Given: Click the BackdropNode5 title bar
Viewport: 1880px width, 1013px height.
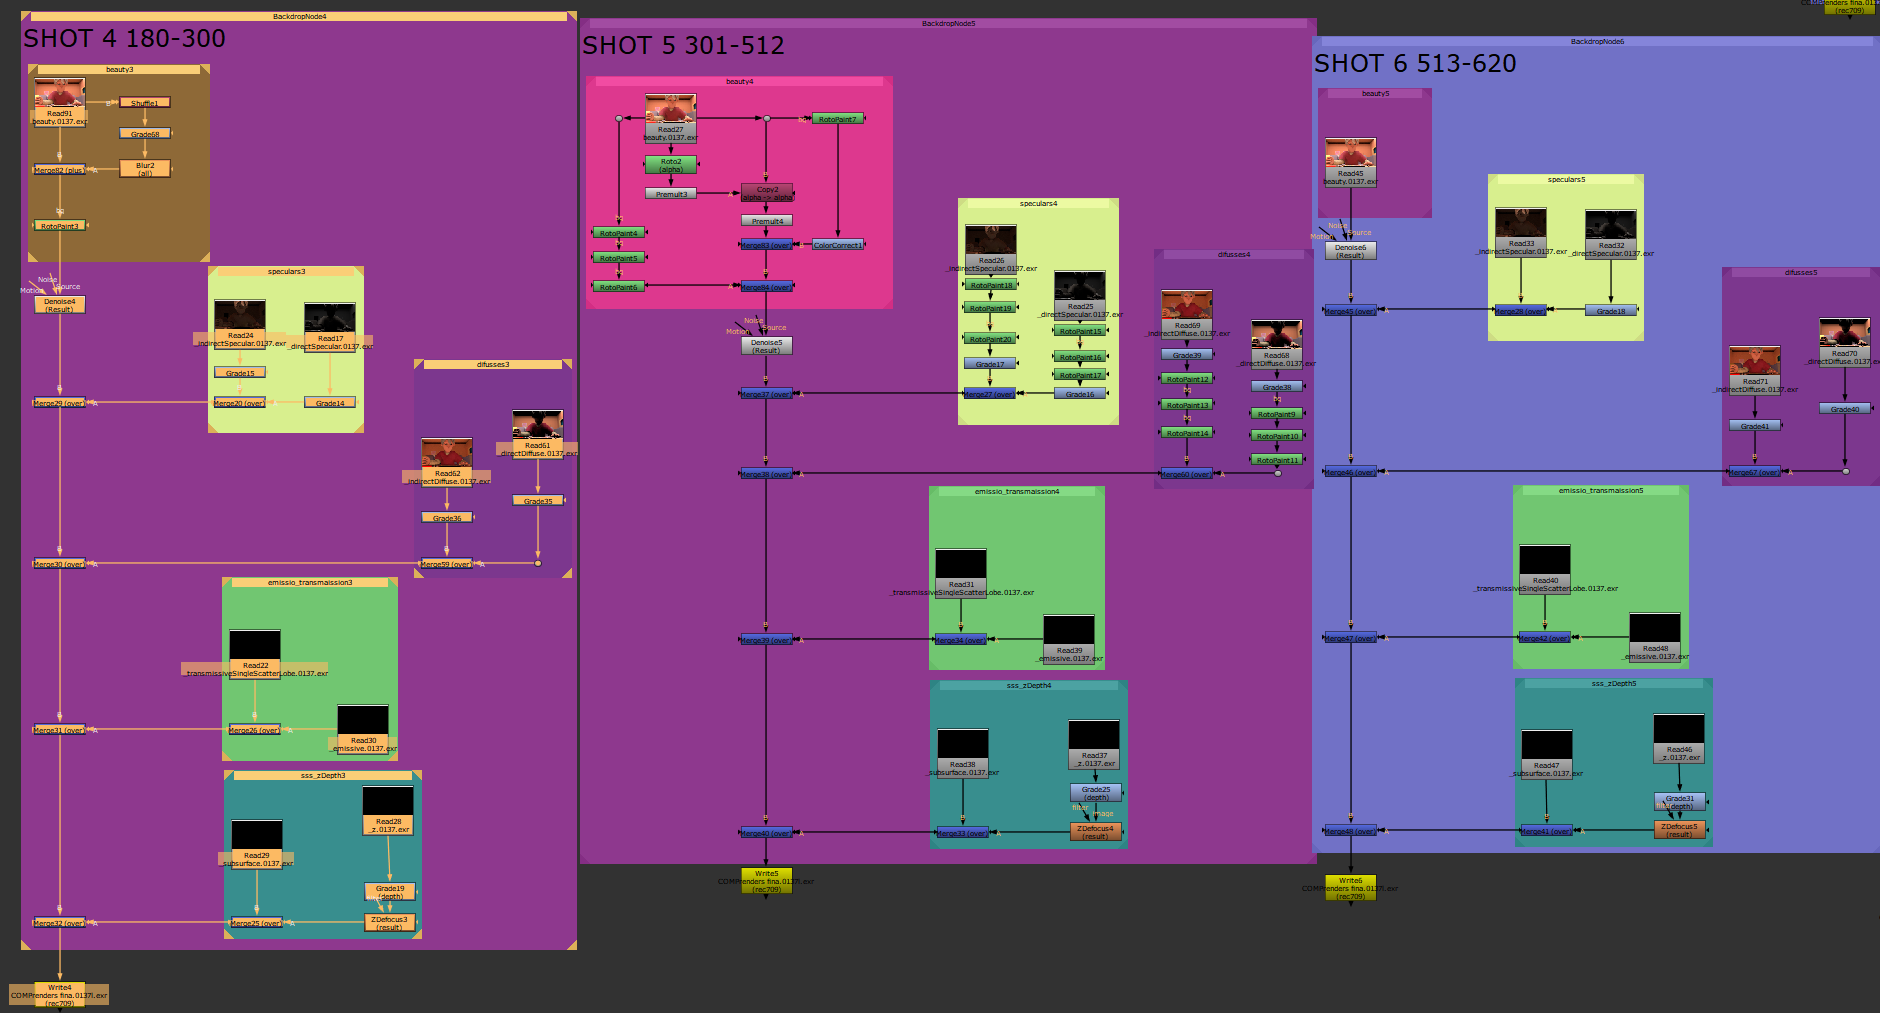Looking at the screenshot, I should pyautogui.click(x=948, y=23).
